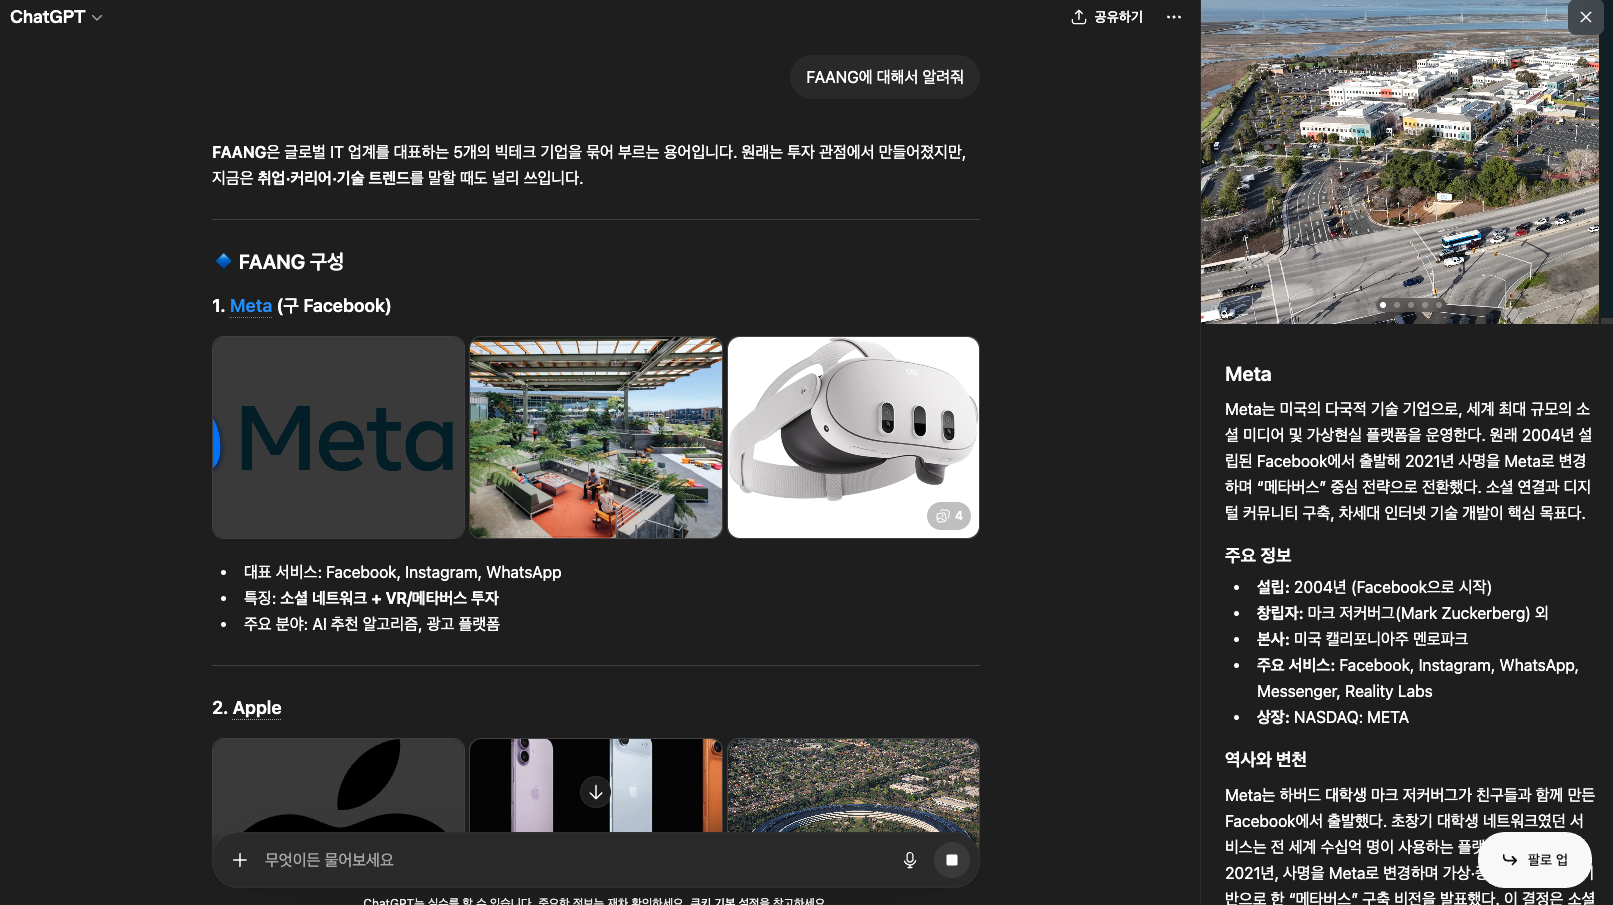Open the Apple hyperlink under section 2
Image resolution: width=1613 pixels, height=905 pixels.
(257, 708)
